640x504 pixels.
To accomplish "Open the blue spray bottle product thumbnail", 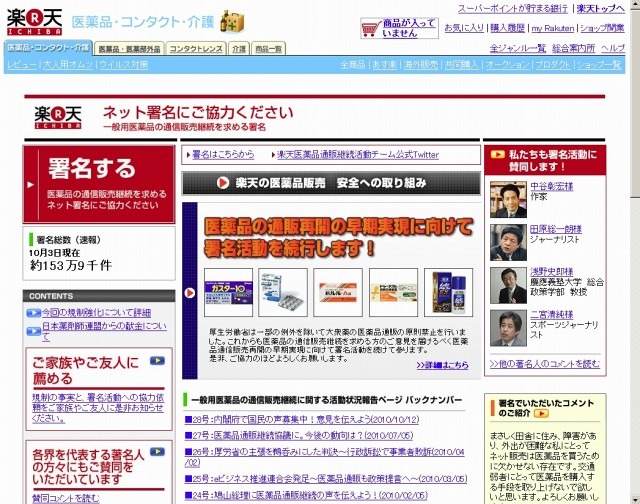I will (x=448, y=292).
